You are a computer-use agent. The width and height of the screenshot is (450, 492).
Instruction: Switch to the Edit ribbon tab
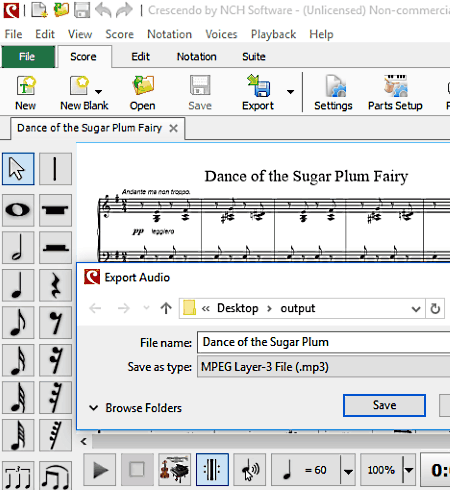[x=140, y=57]
